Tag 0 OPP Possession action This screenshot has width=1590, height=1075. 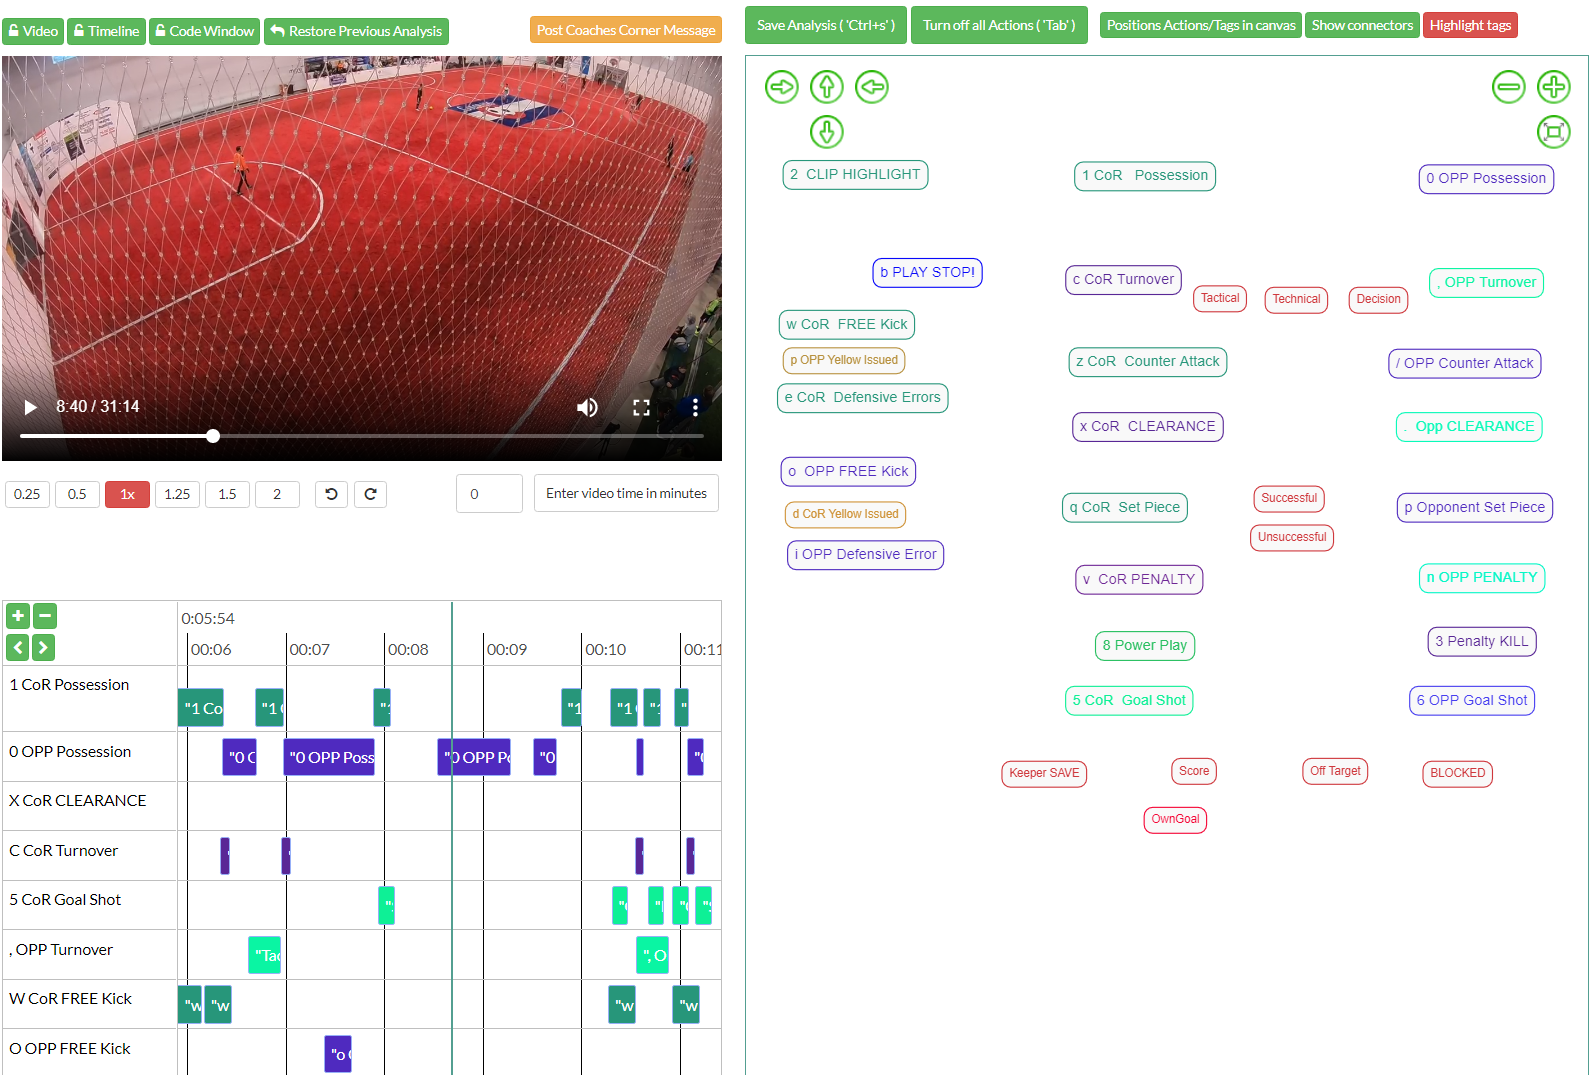(1486, 179)
